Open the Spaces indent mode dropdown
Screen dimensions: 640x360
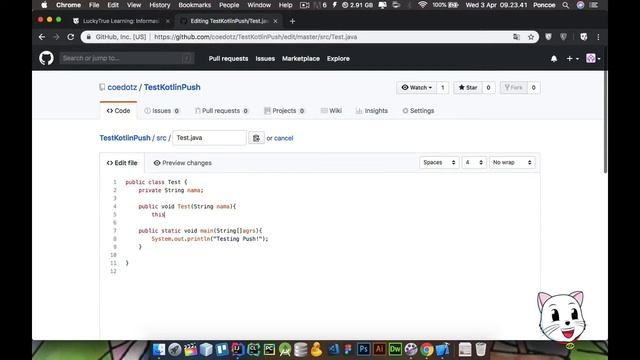coord(439,162)
